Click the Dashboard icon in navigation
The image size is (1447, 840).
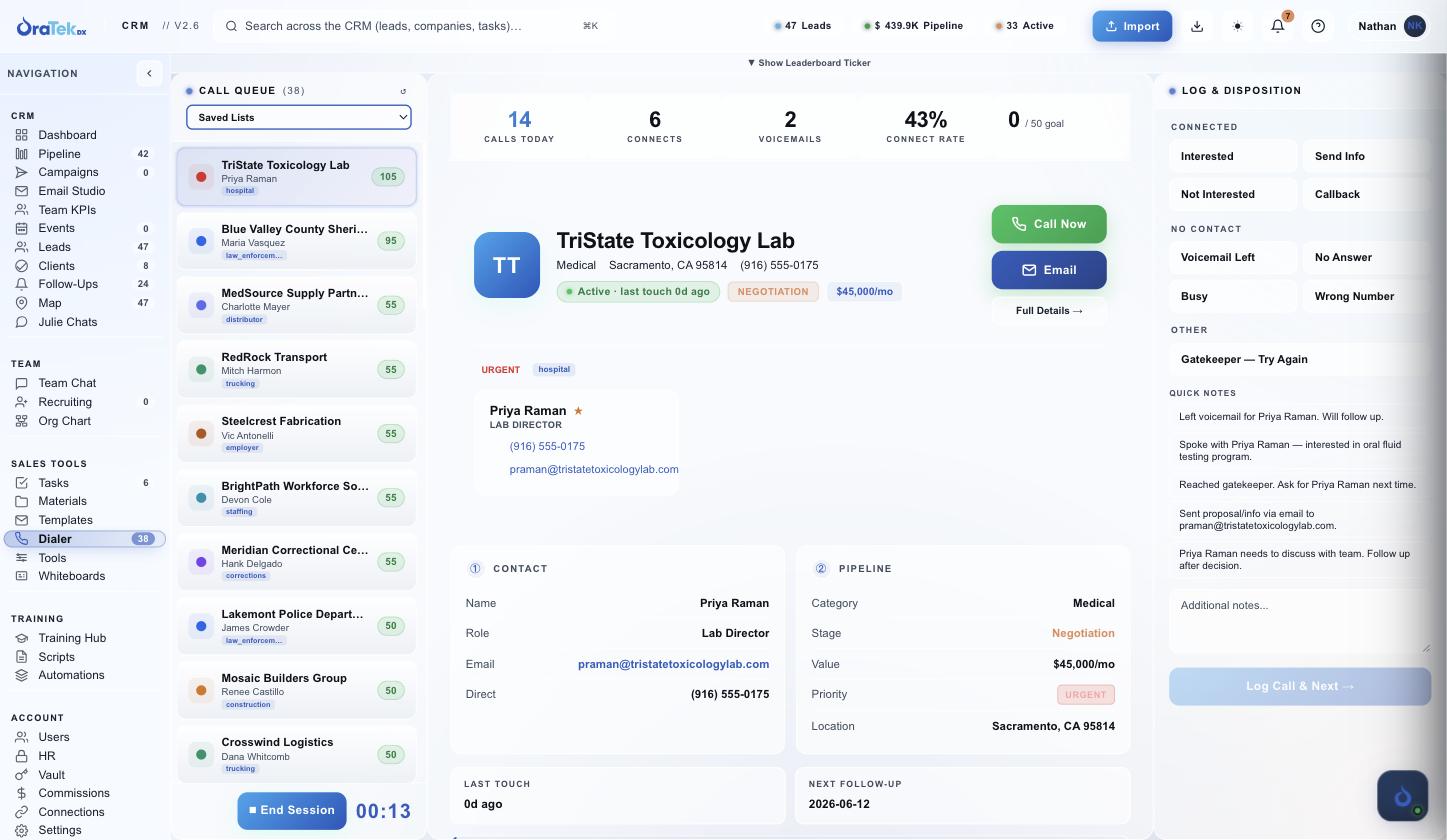(x=21, y=135)
